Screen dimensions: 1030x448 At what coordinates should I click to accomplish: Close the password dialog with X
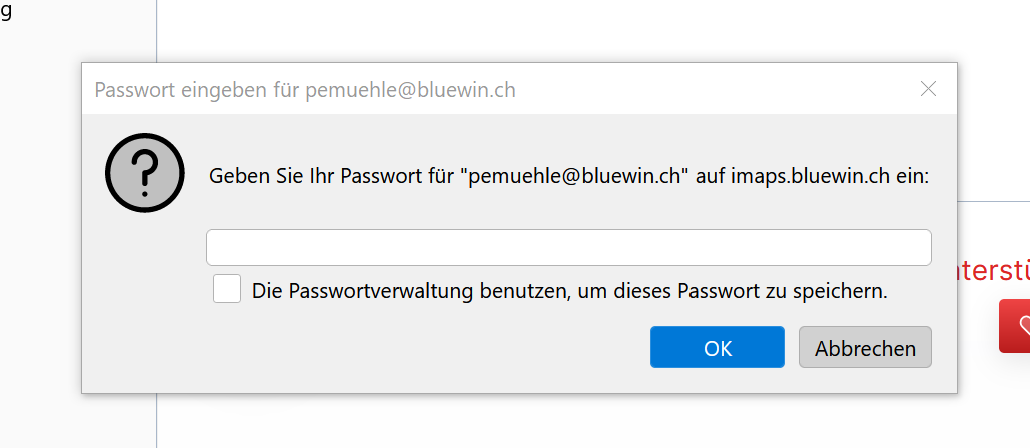click(928, 89)
